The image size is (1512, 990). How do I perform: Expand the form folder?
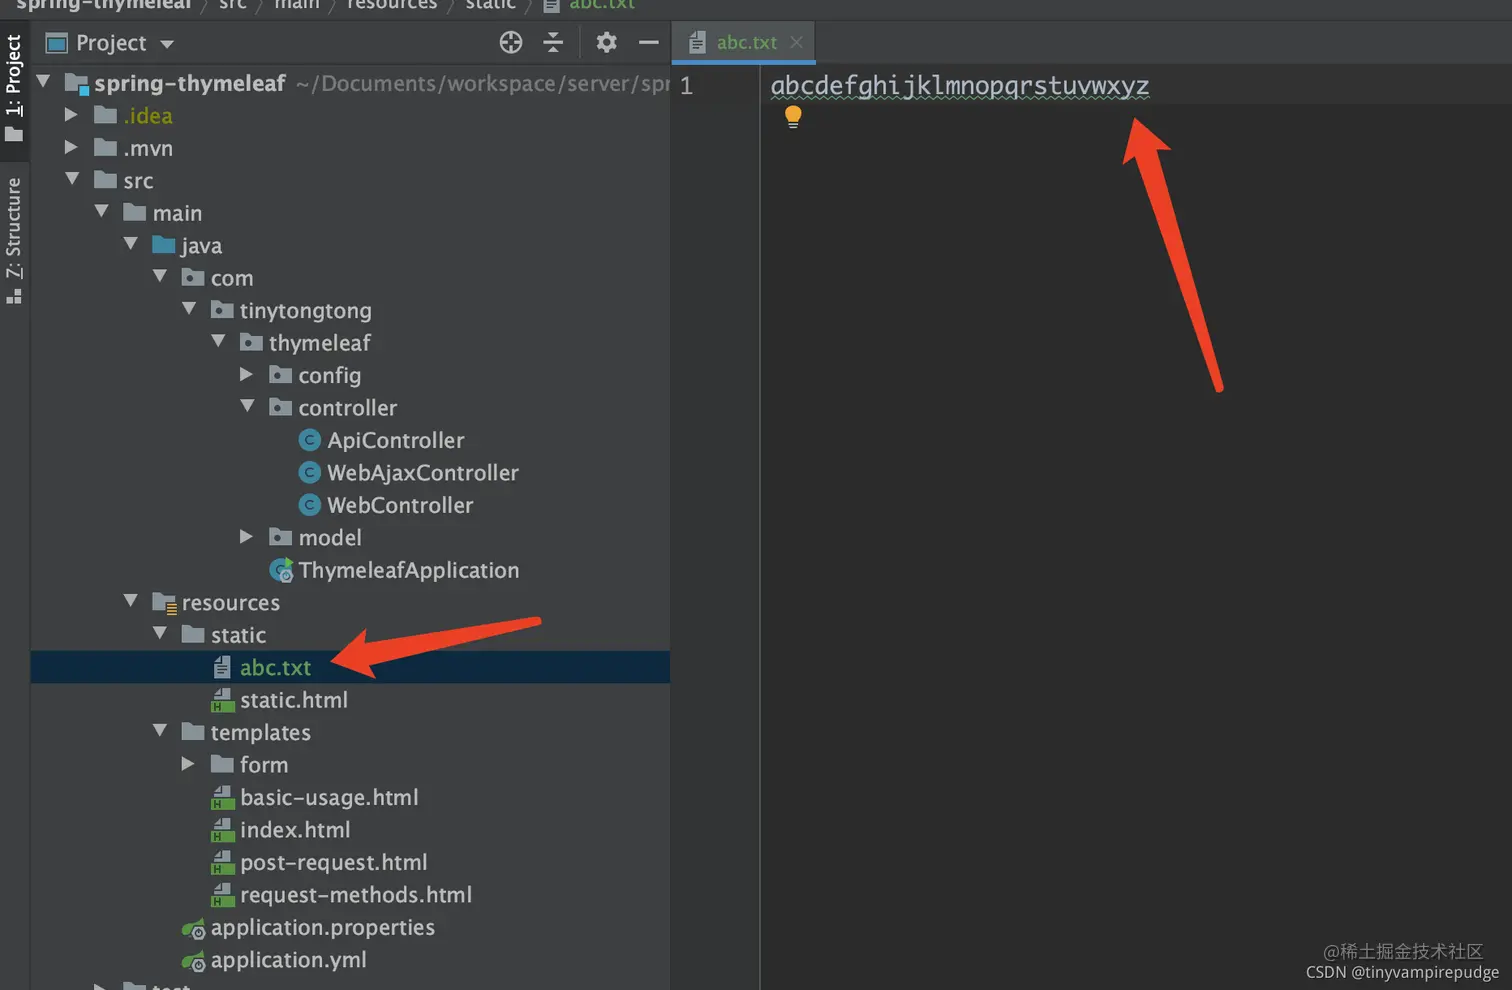188,764
